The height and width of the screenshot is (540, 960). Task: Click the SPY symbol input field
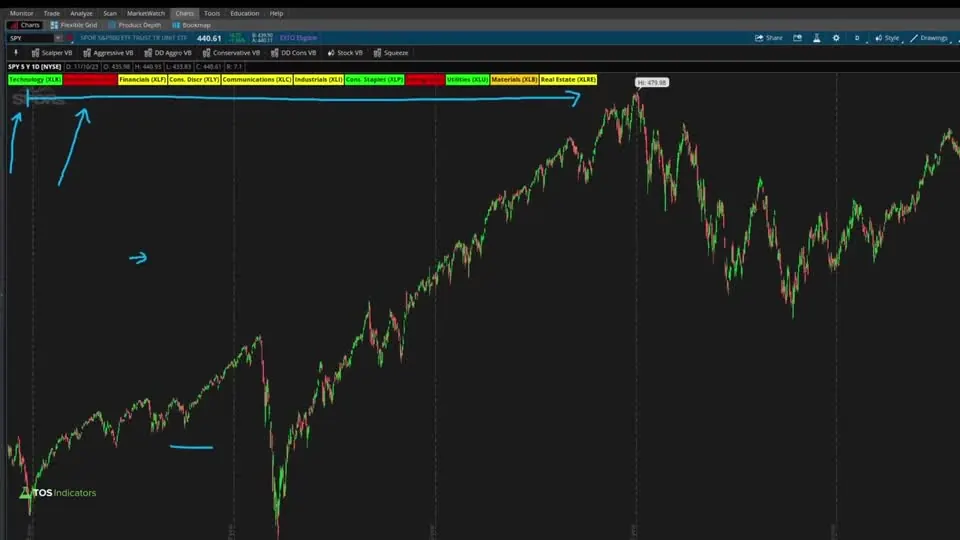[31, 38]
